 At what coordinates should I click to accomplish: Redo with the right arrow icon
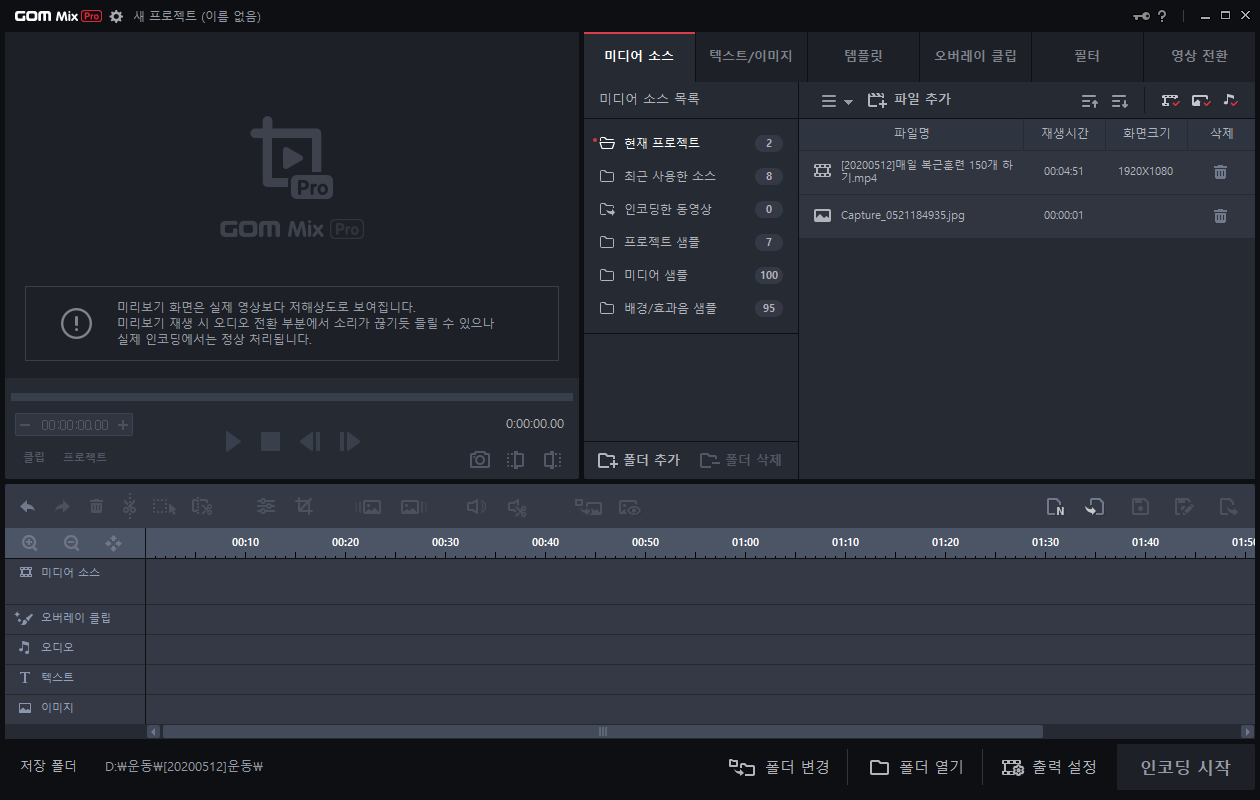62,507
